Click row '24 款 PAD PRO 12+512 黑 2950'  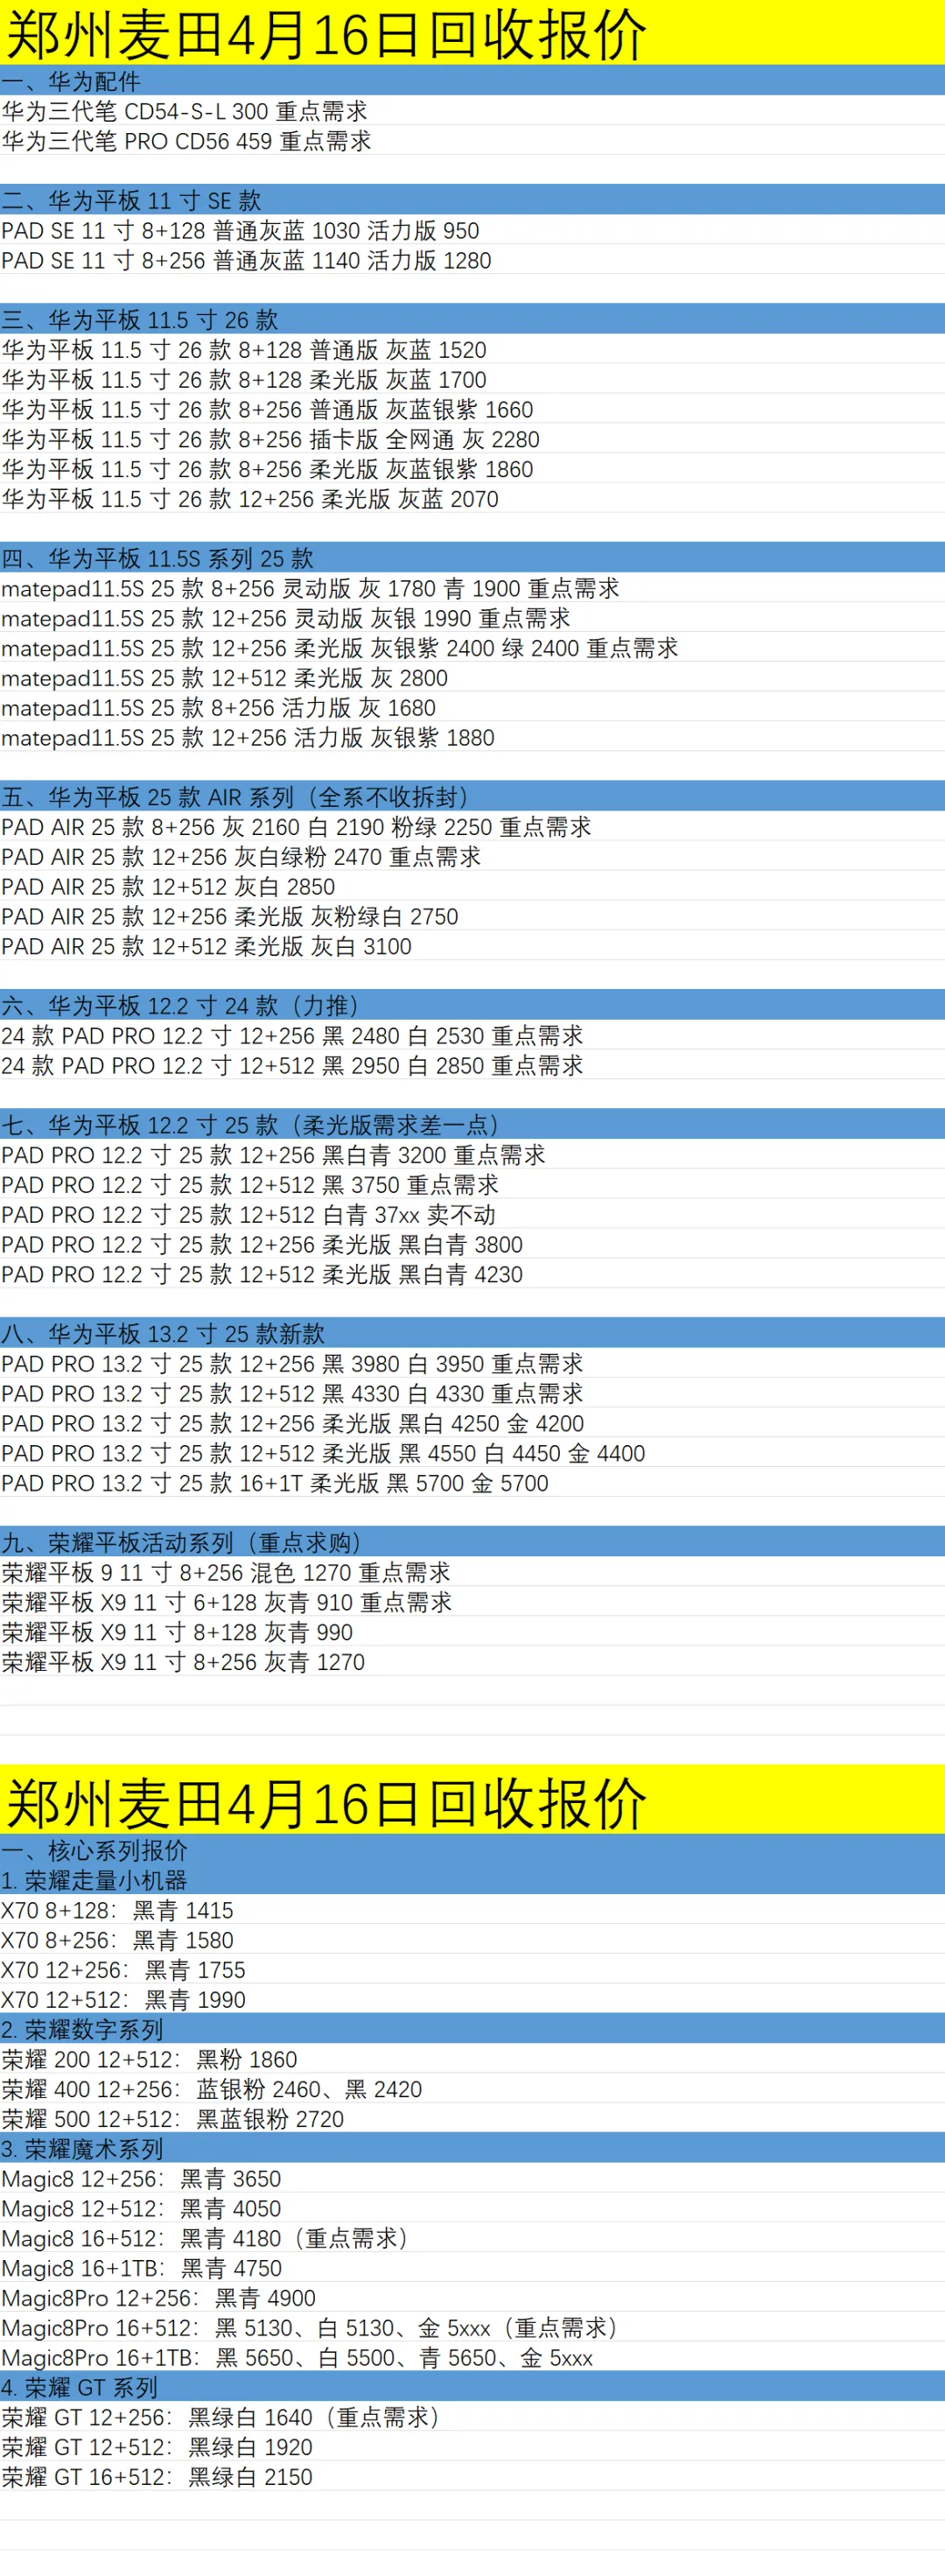click(472, 1066)
